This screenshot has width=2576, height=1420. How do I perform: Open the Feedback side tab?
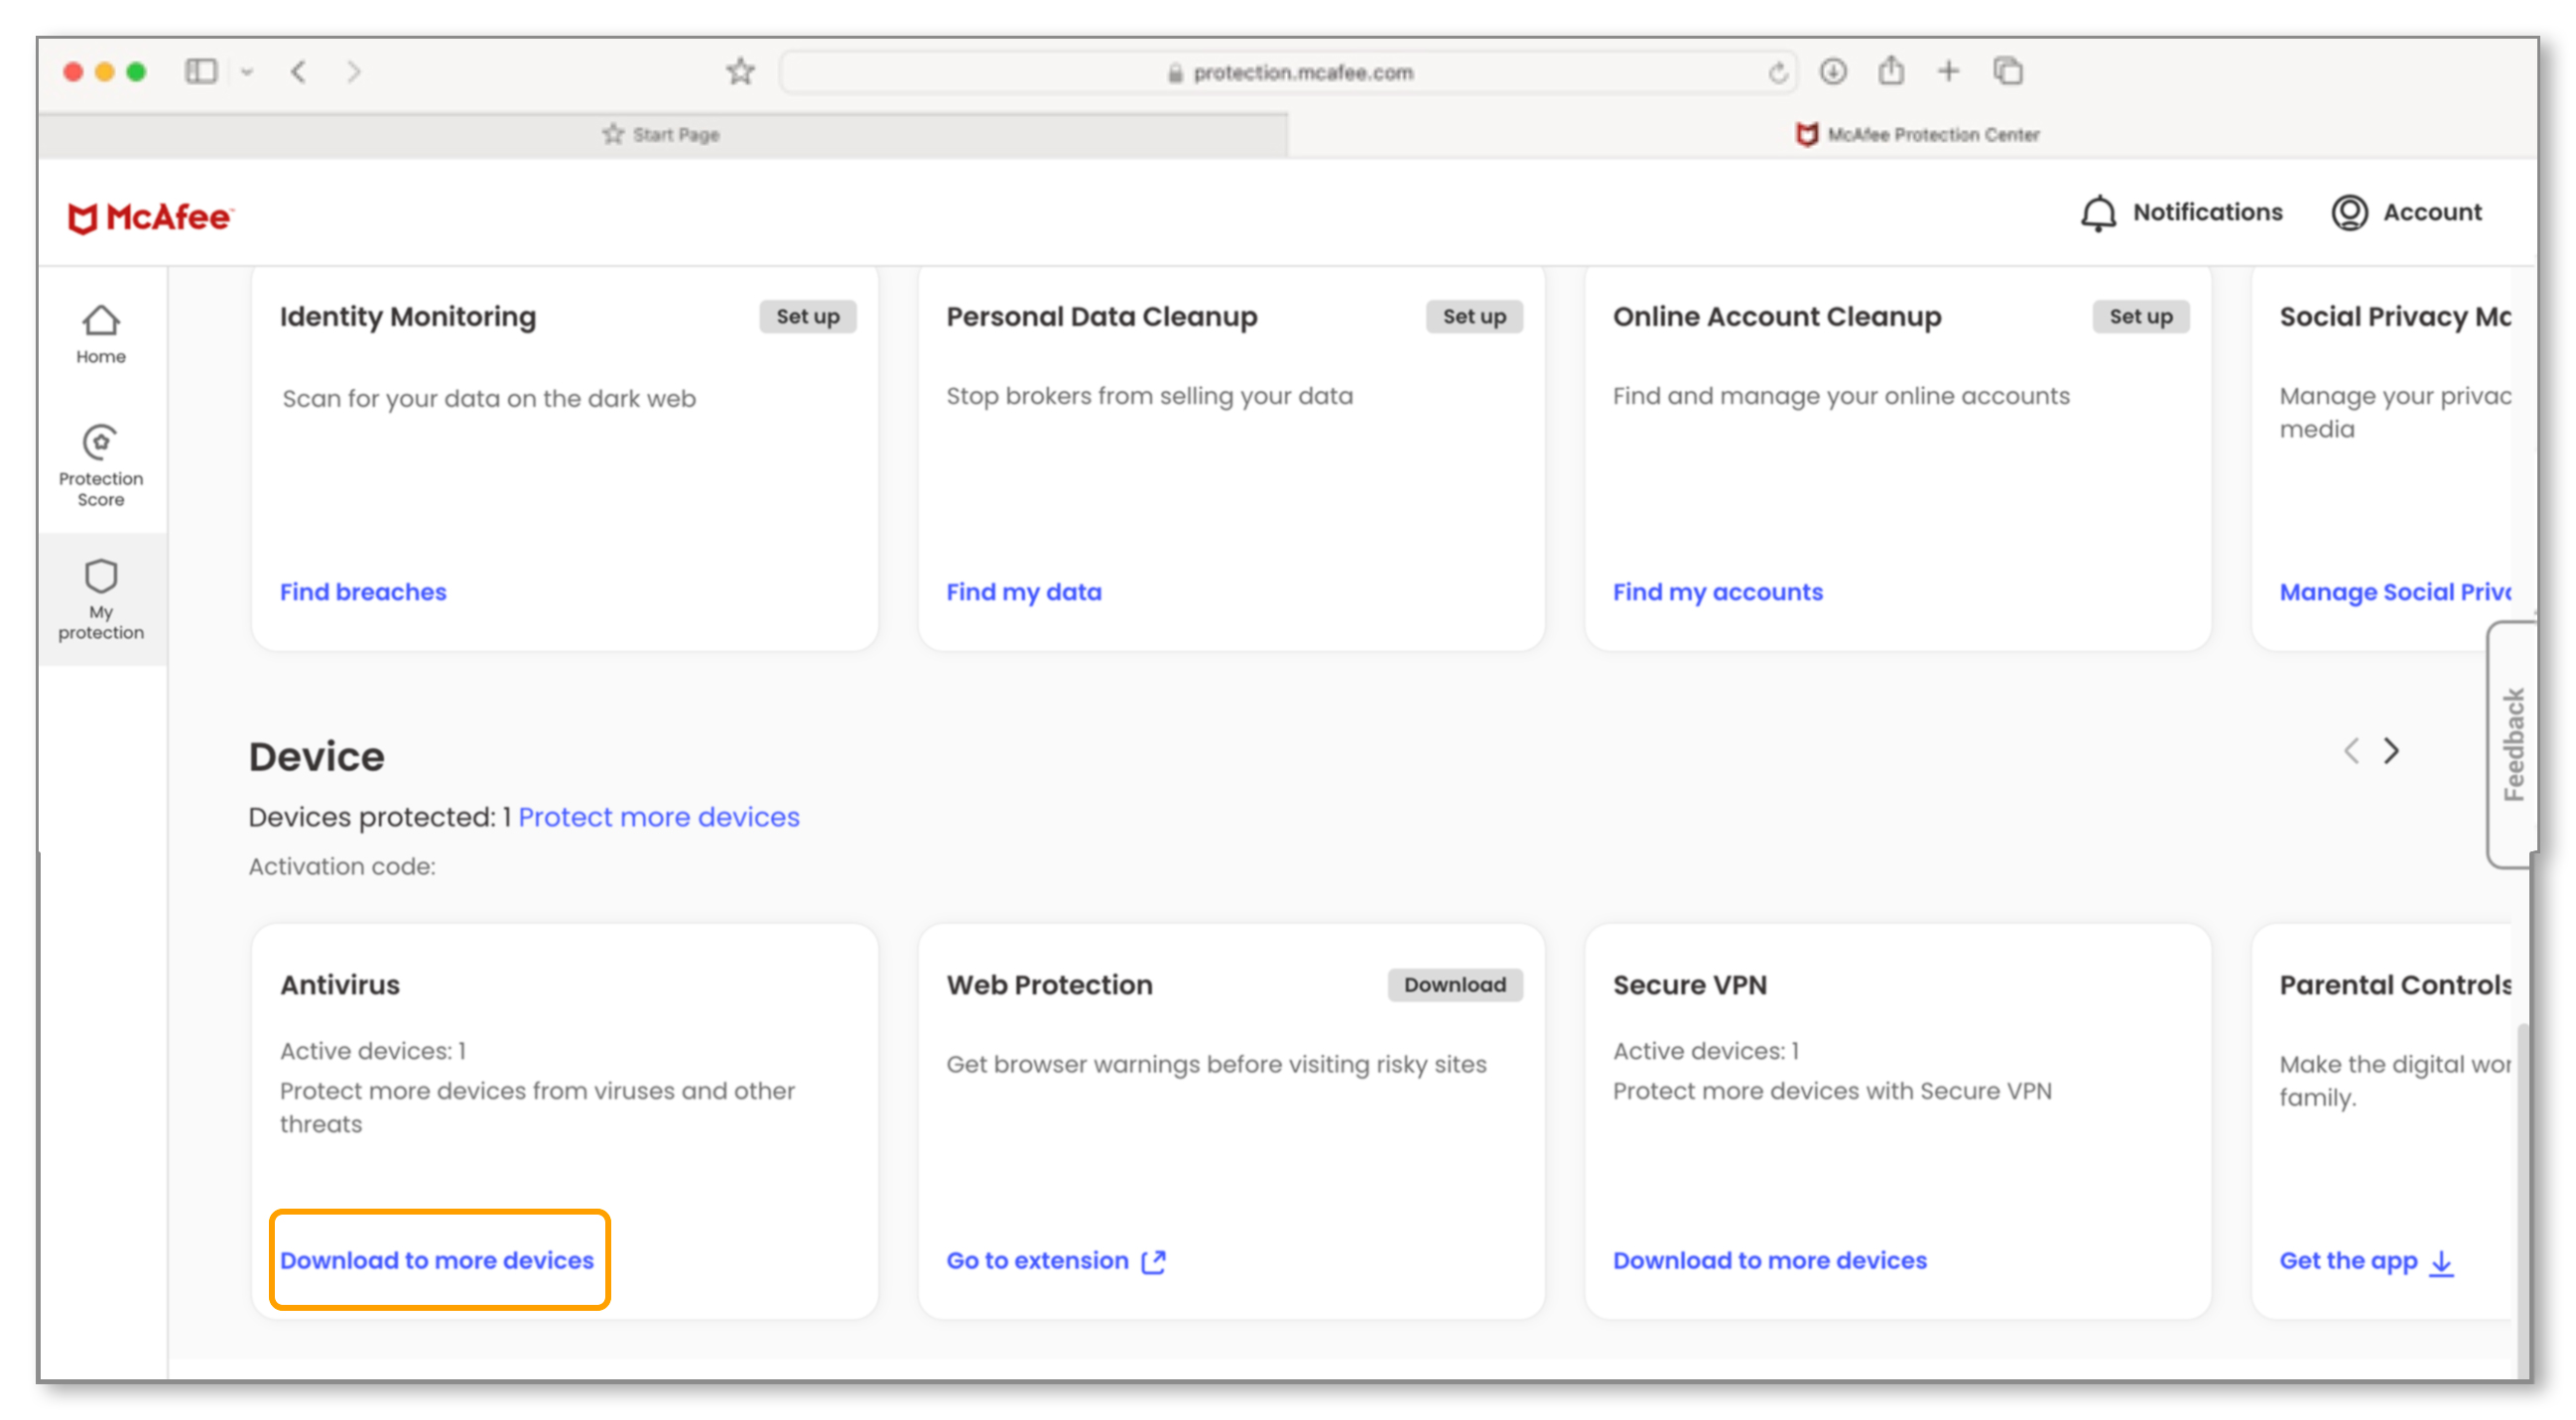tap(2513, 745)
